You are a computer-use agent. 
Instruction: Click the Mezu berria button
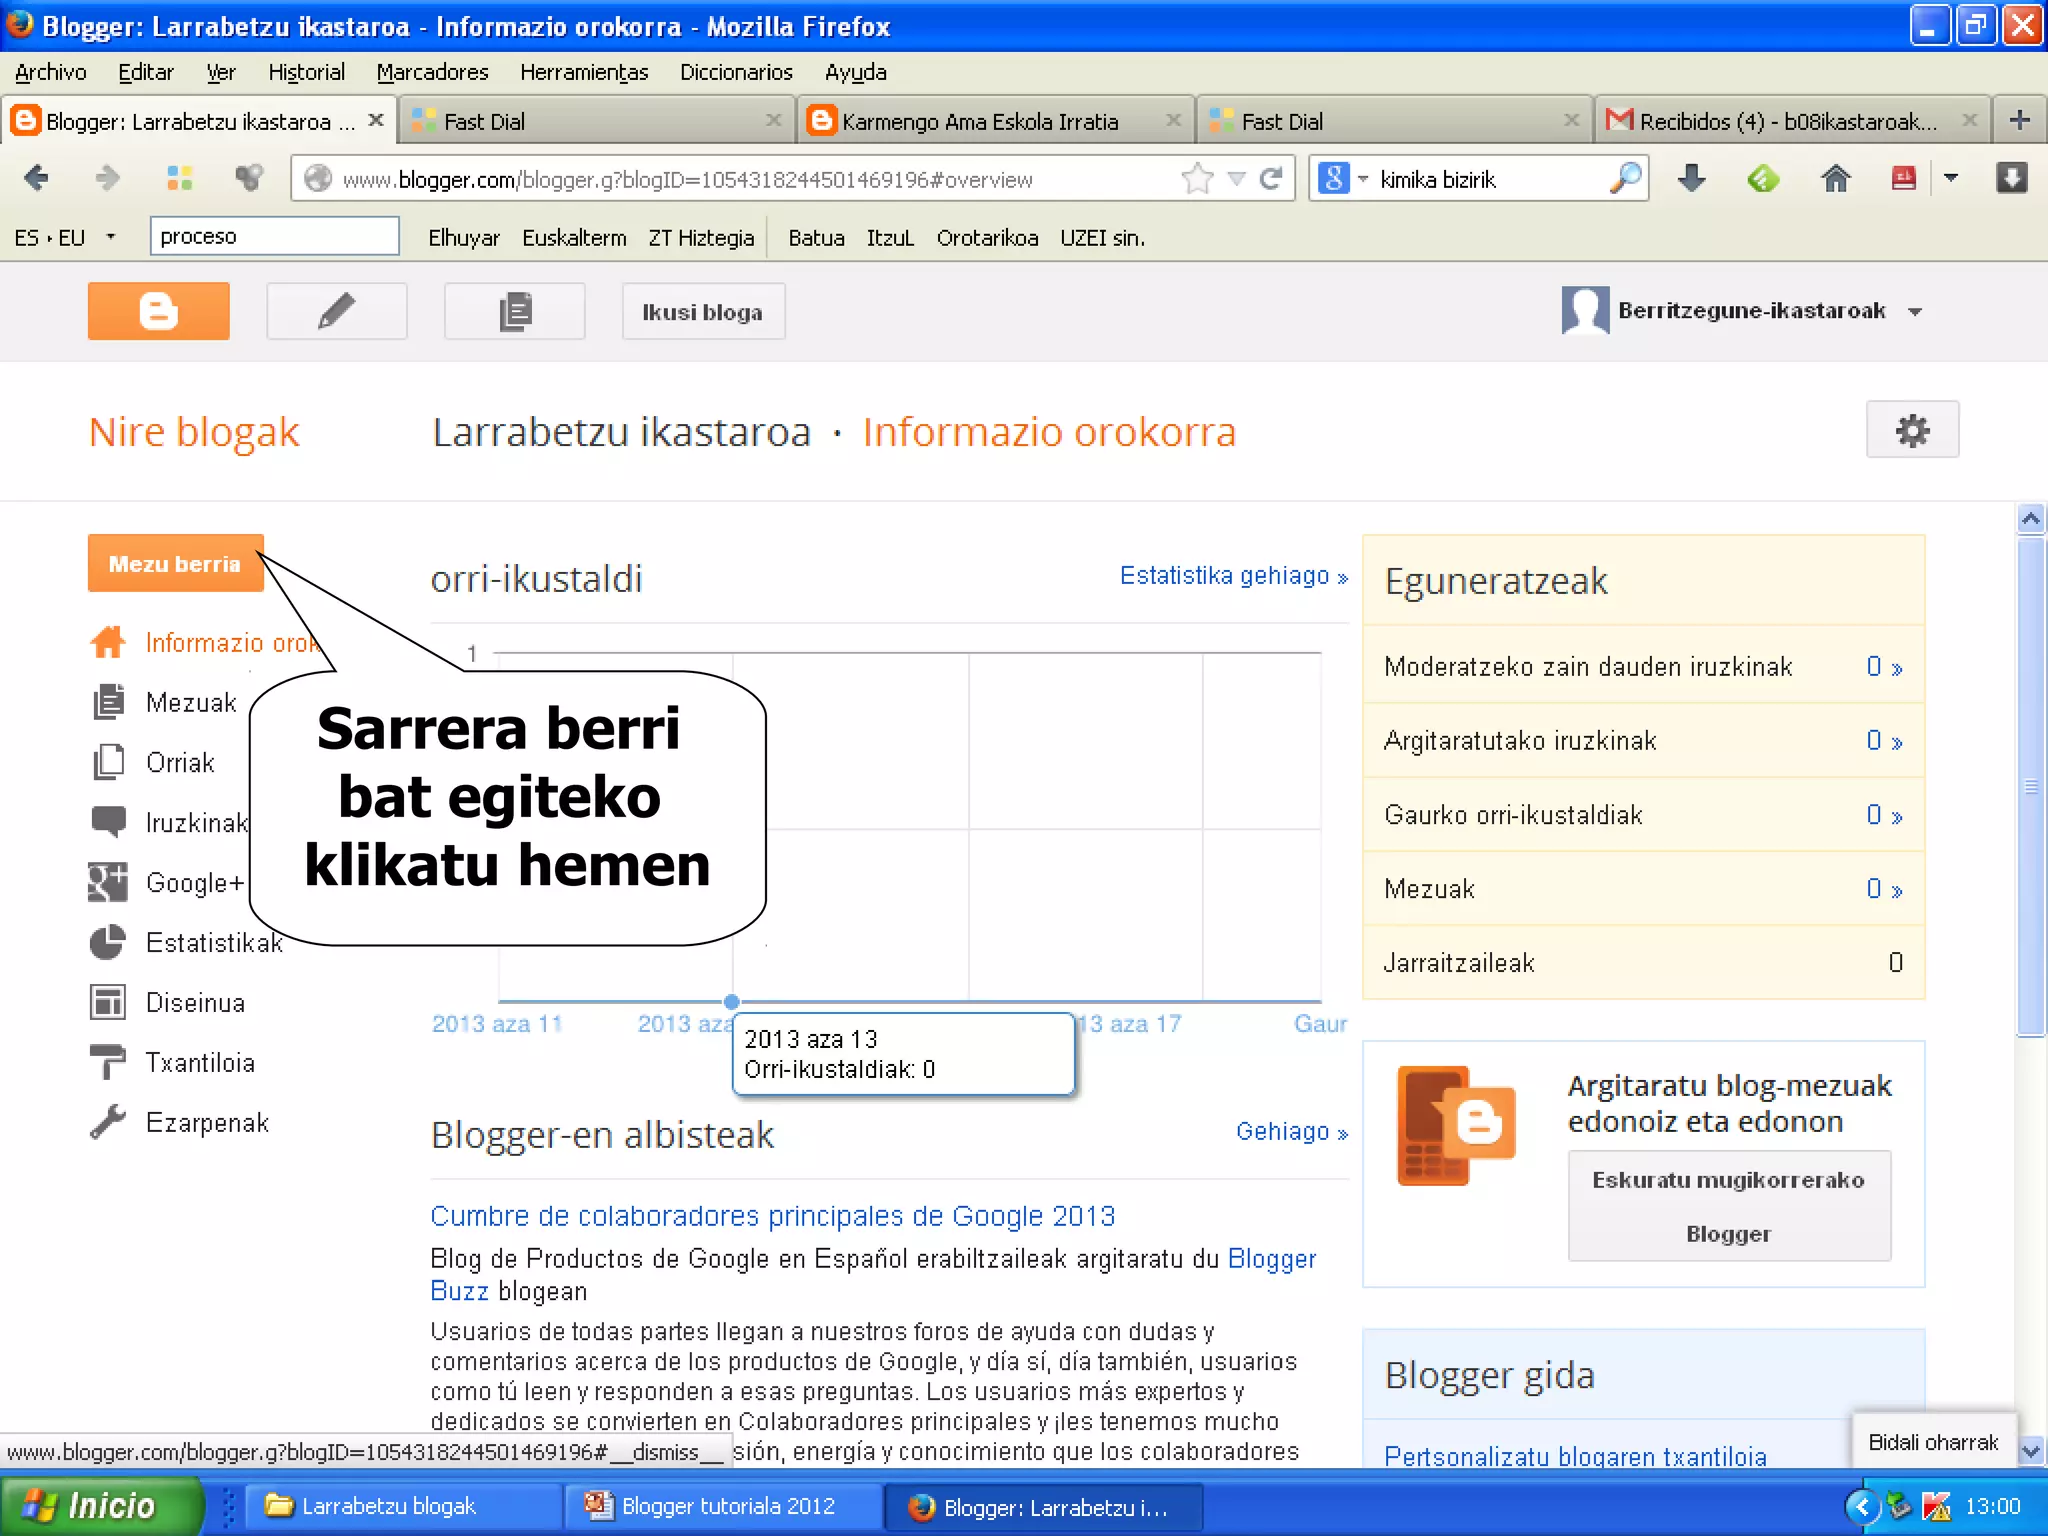(x=175, y=563)
